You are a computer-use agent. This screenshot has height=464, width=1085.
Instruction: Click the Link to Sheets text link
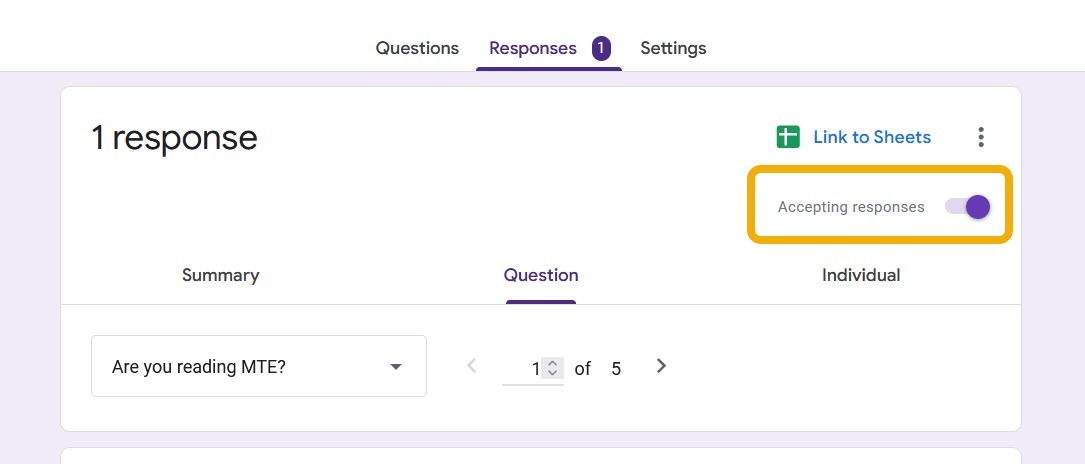871,137
